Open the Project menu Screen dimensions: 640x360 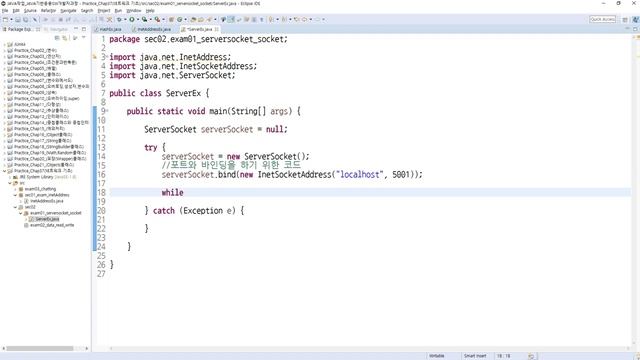[x=104, y=11]
